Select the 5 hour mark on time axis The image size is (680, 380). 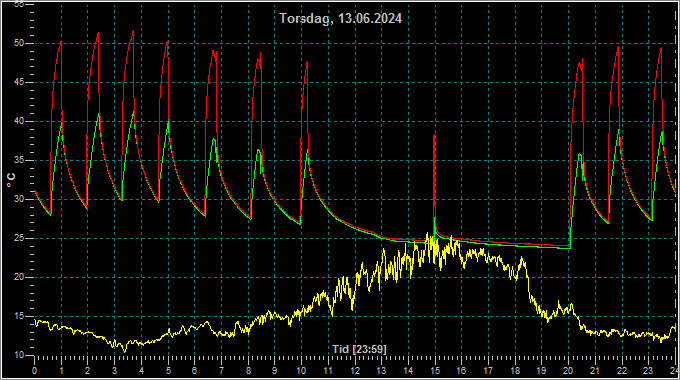168,370
